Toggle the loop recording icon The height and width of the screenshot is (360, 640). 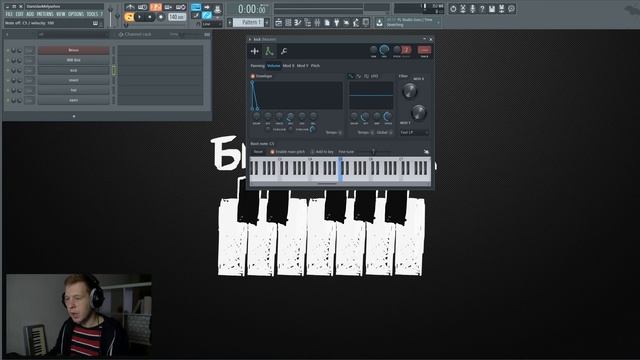click(x=181, y=7)
